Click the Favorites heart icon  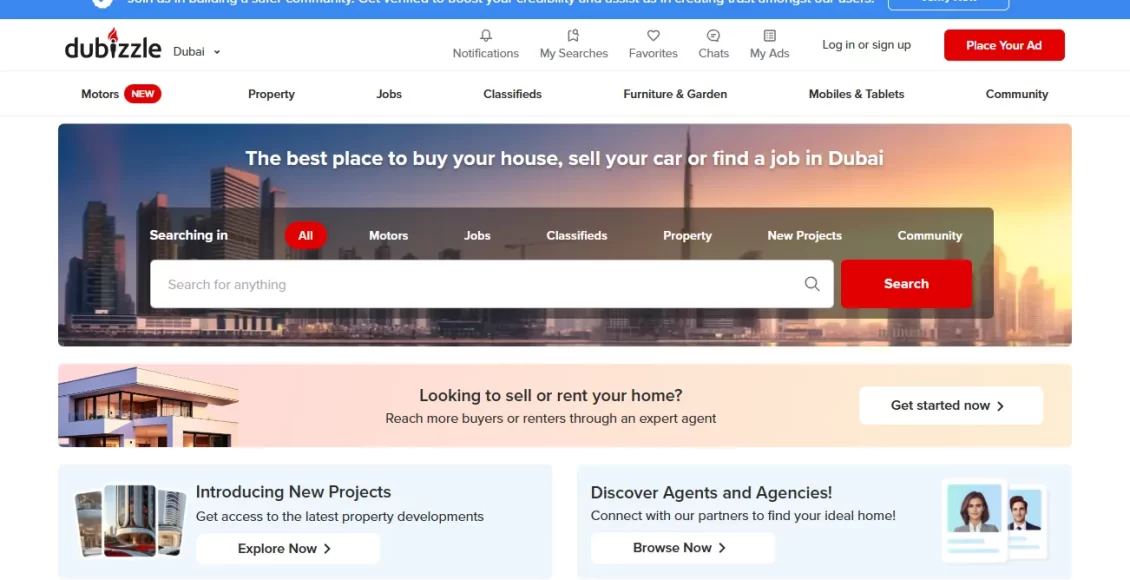pos(653,36)
